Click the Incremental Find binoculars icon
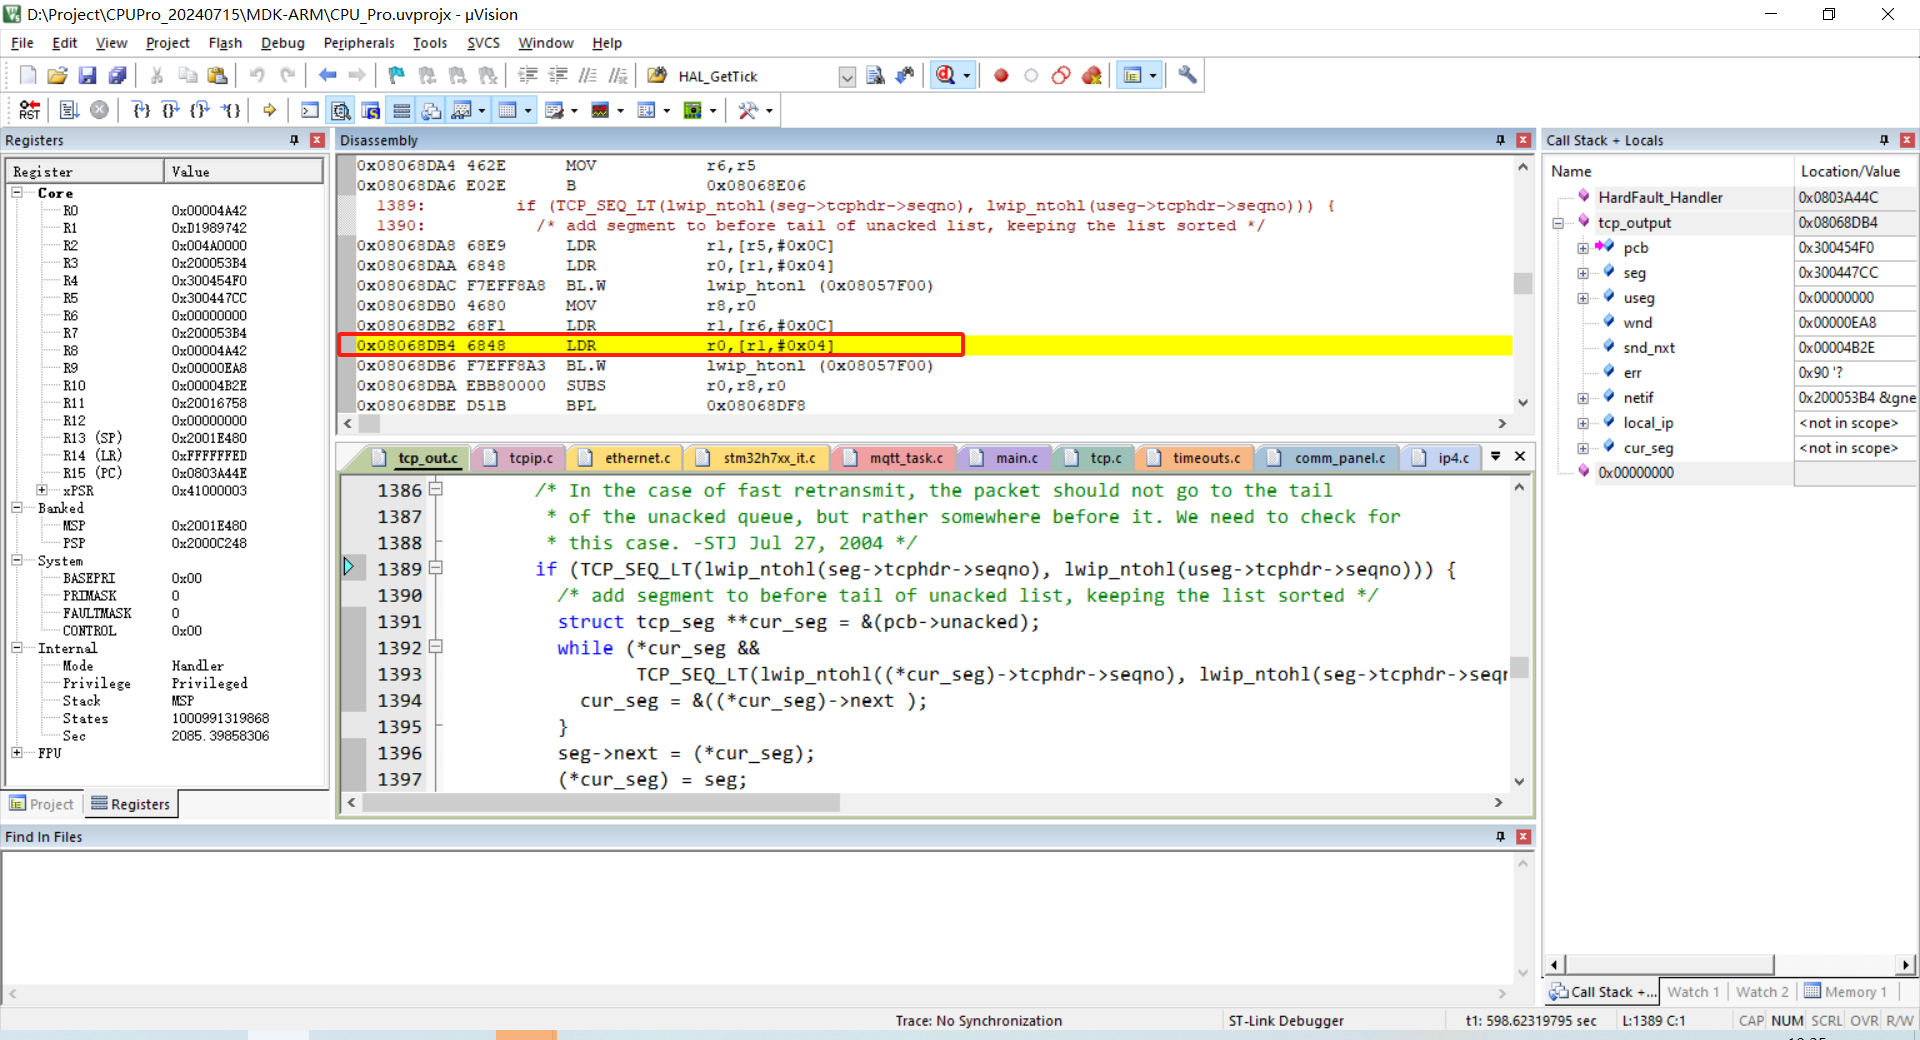 point(905,76)
